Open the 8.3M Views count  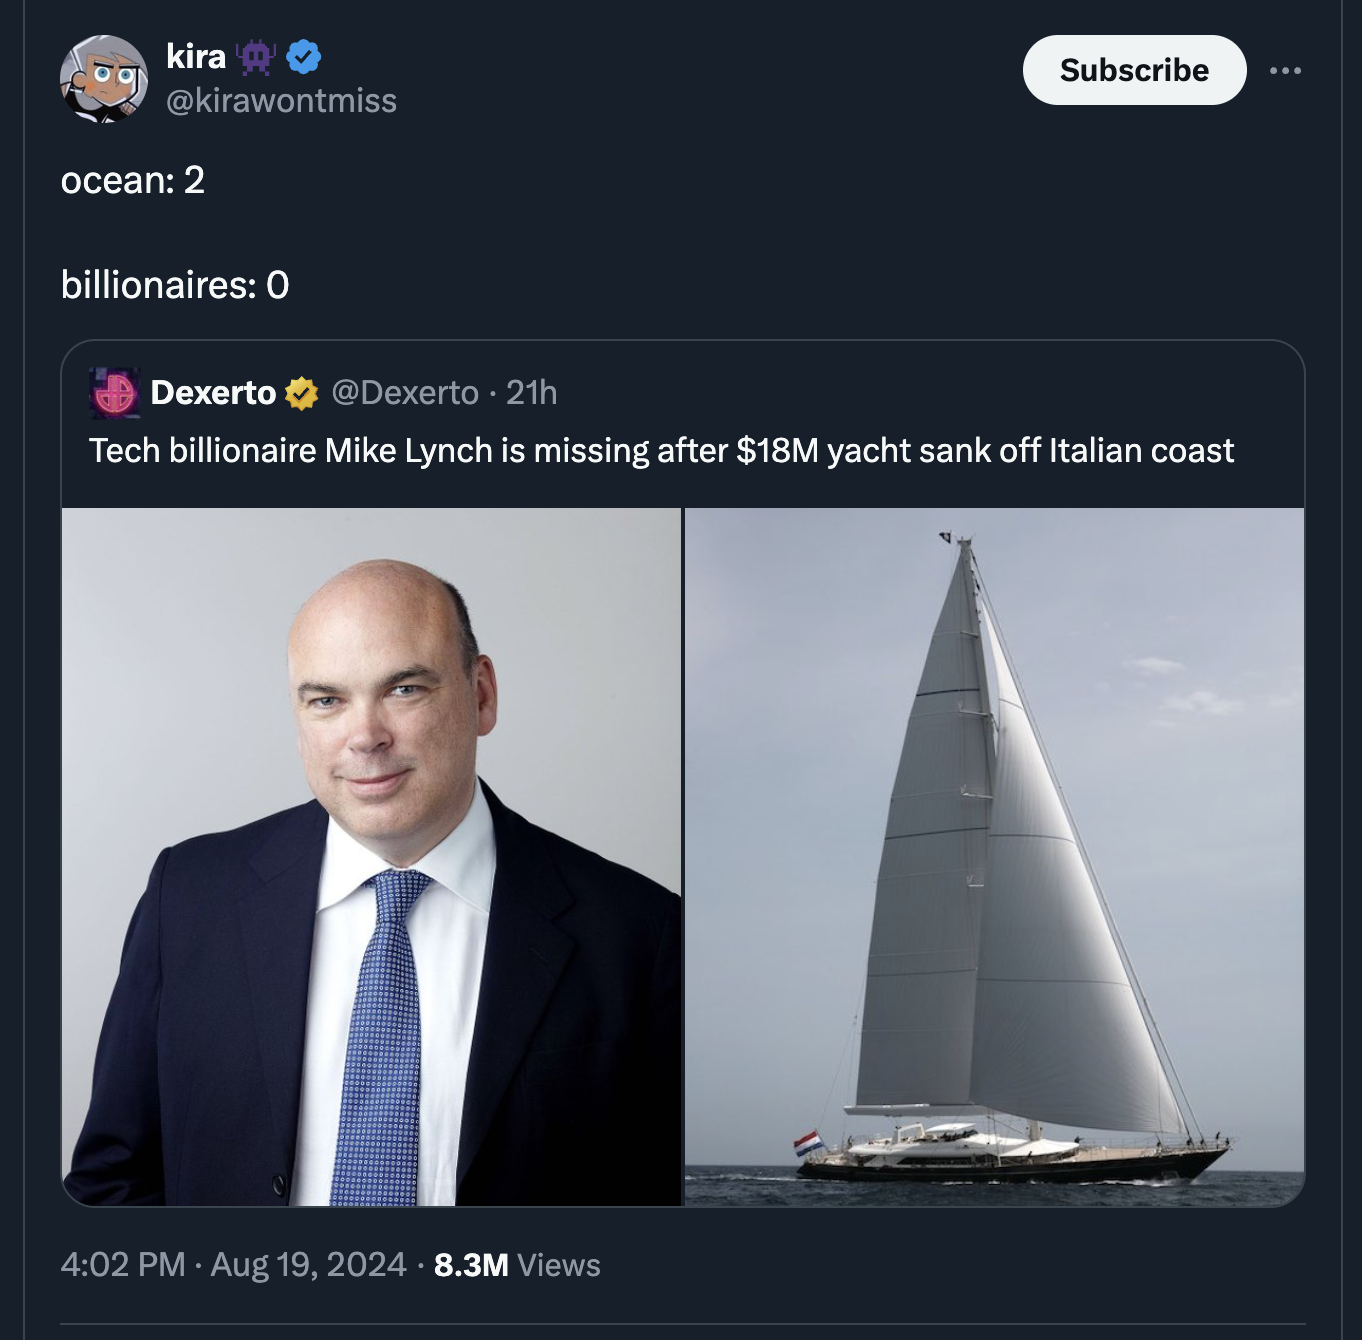[517, 1265]
